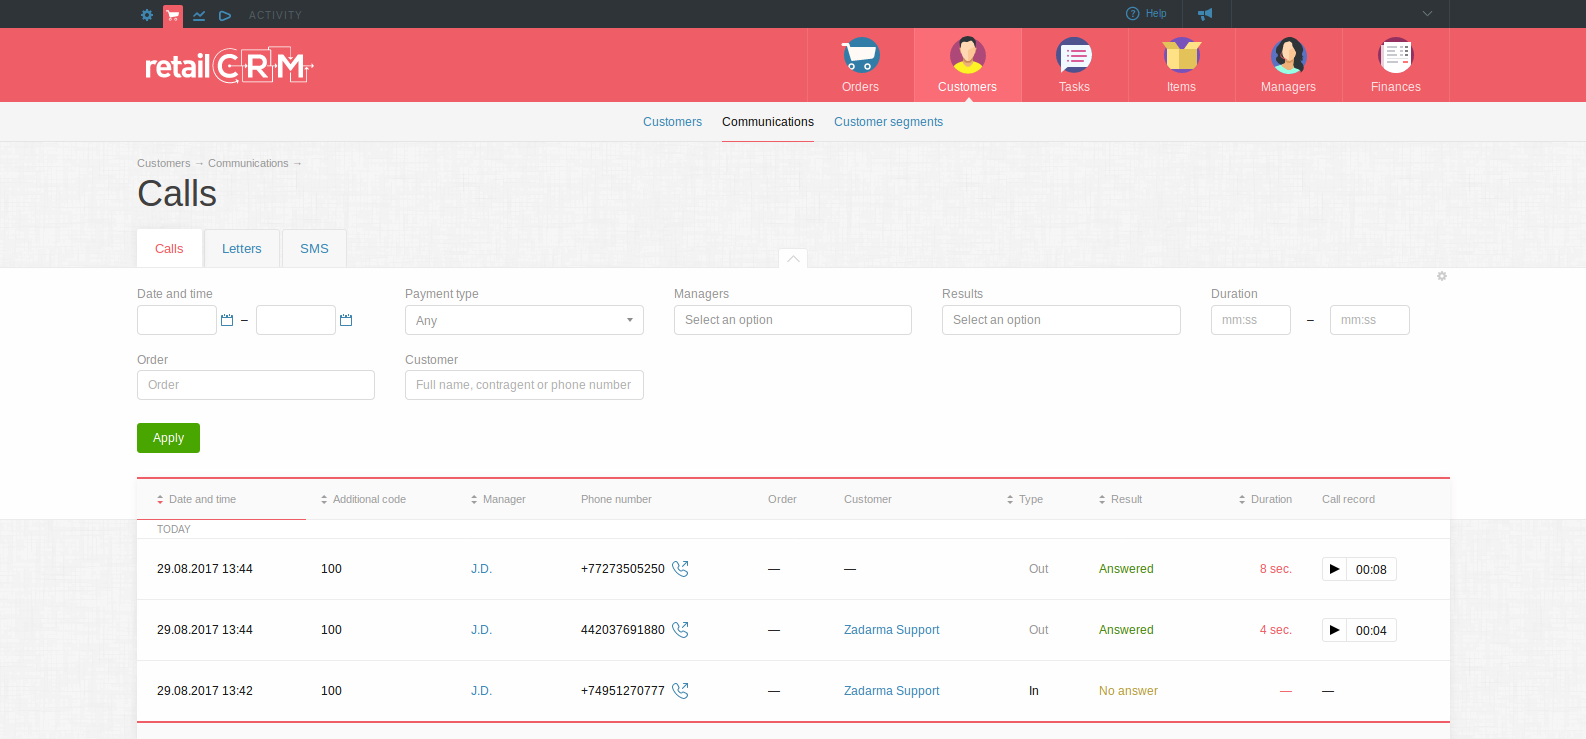Open the Managers select field
The width and height of the screenshot is (1586, 739).
(793, 320)
